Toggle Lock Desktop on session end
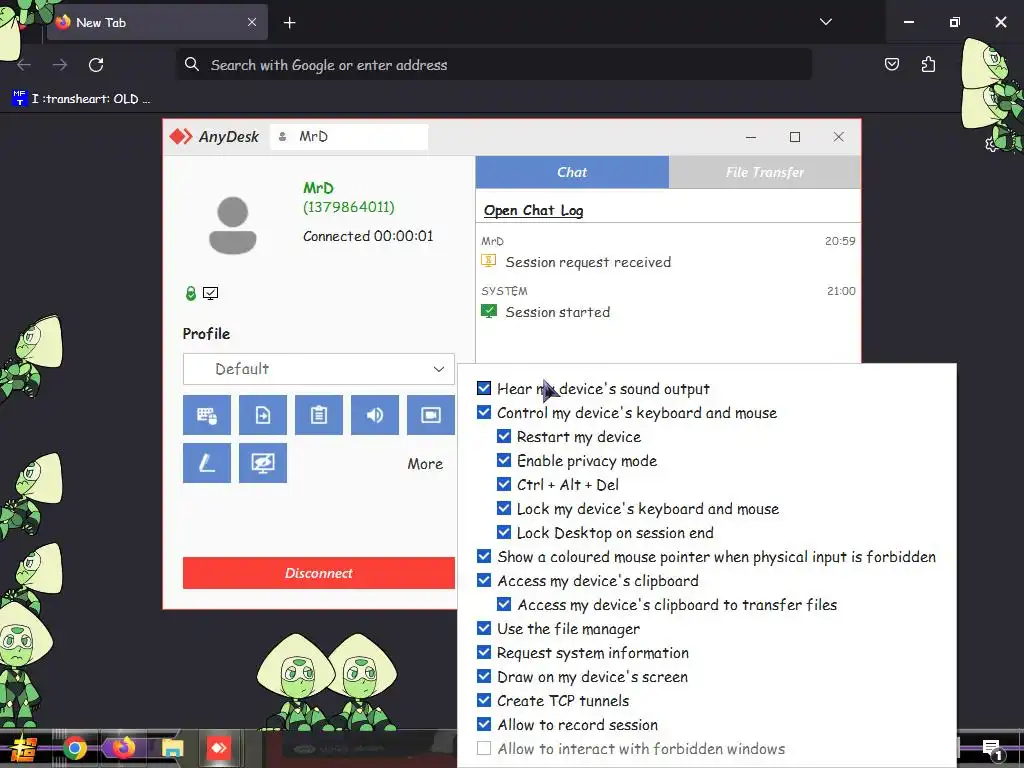 click(504, 532)
